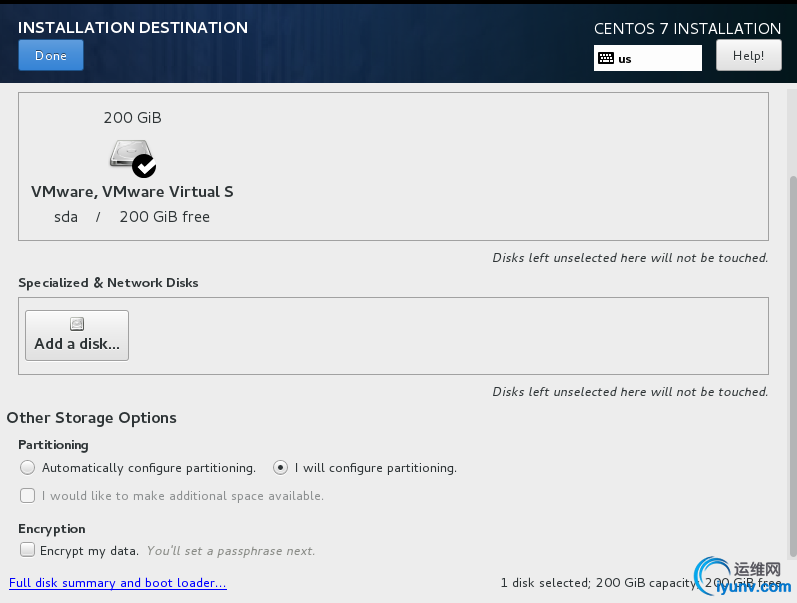Choose "Automatically configure partitioning" option
This screenshot has width=797, height=603.
click(27, 467)
